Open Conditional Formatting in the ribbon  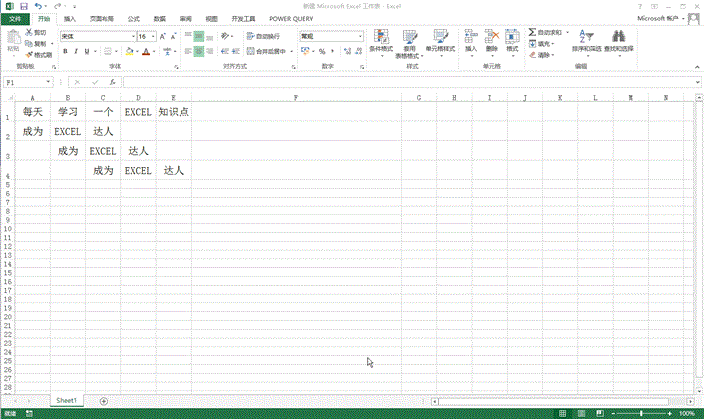point(380,40)
